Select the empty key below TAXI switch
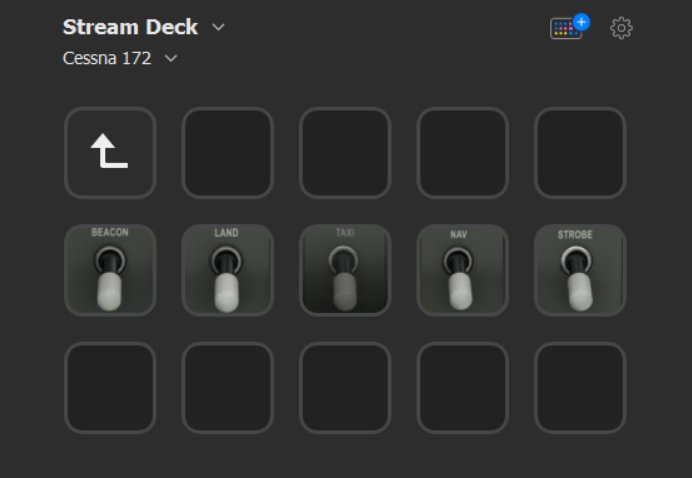Image resolution: width=692 pixels, height=478 pixels. tap(345, 388)
